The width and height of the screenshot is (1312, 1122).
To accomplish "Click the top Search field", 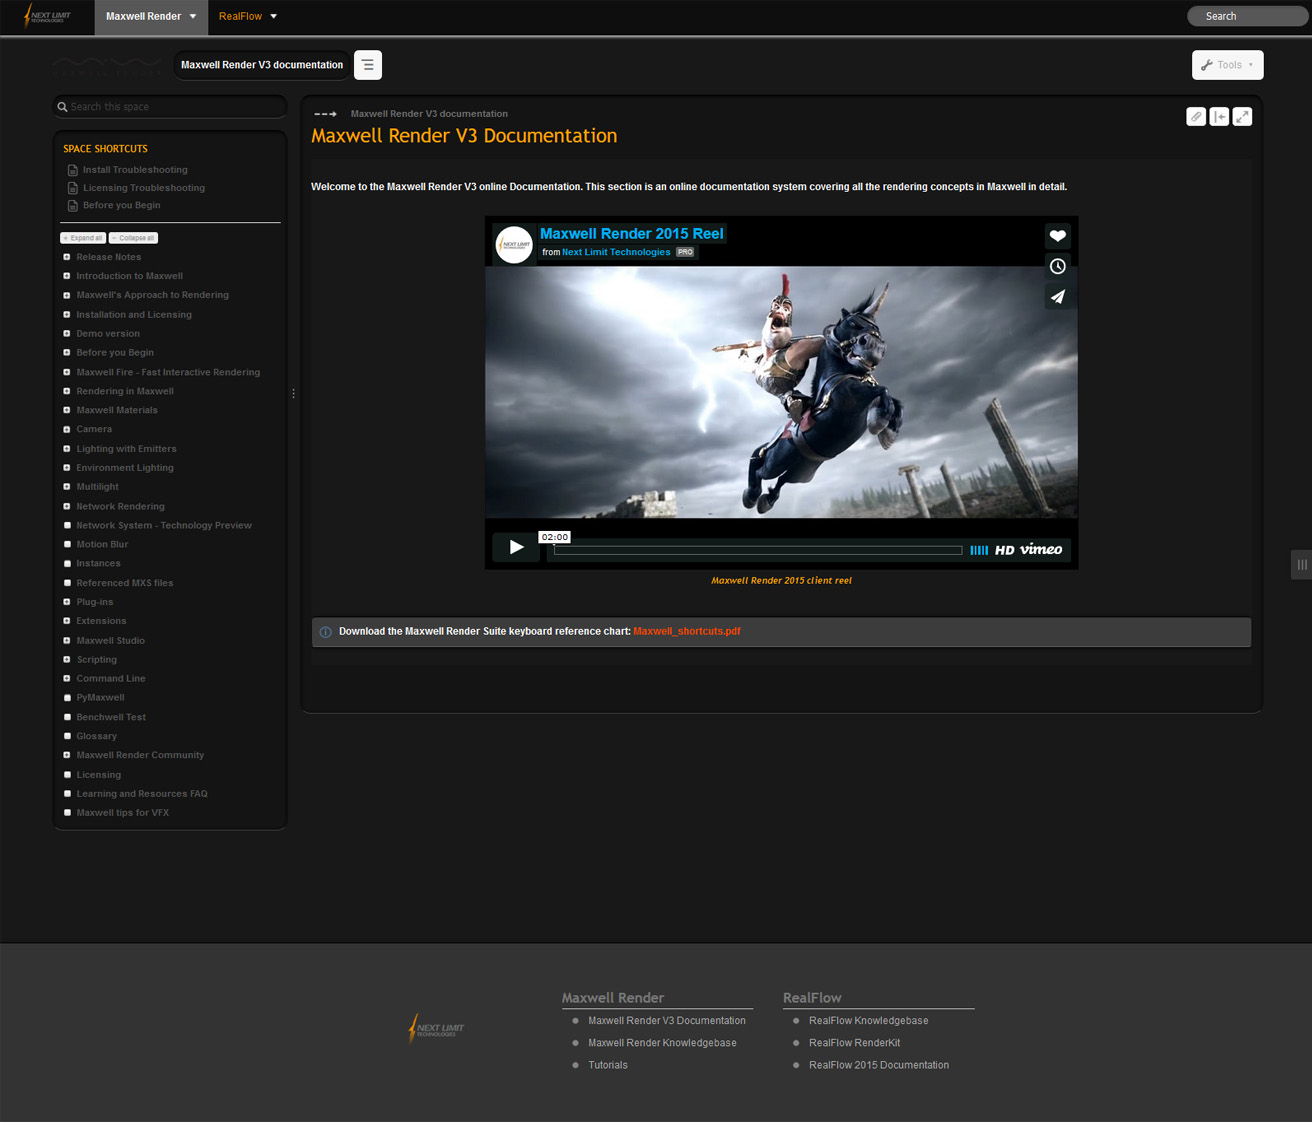I will click(x=1247, y=16).
